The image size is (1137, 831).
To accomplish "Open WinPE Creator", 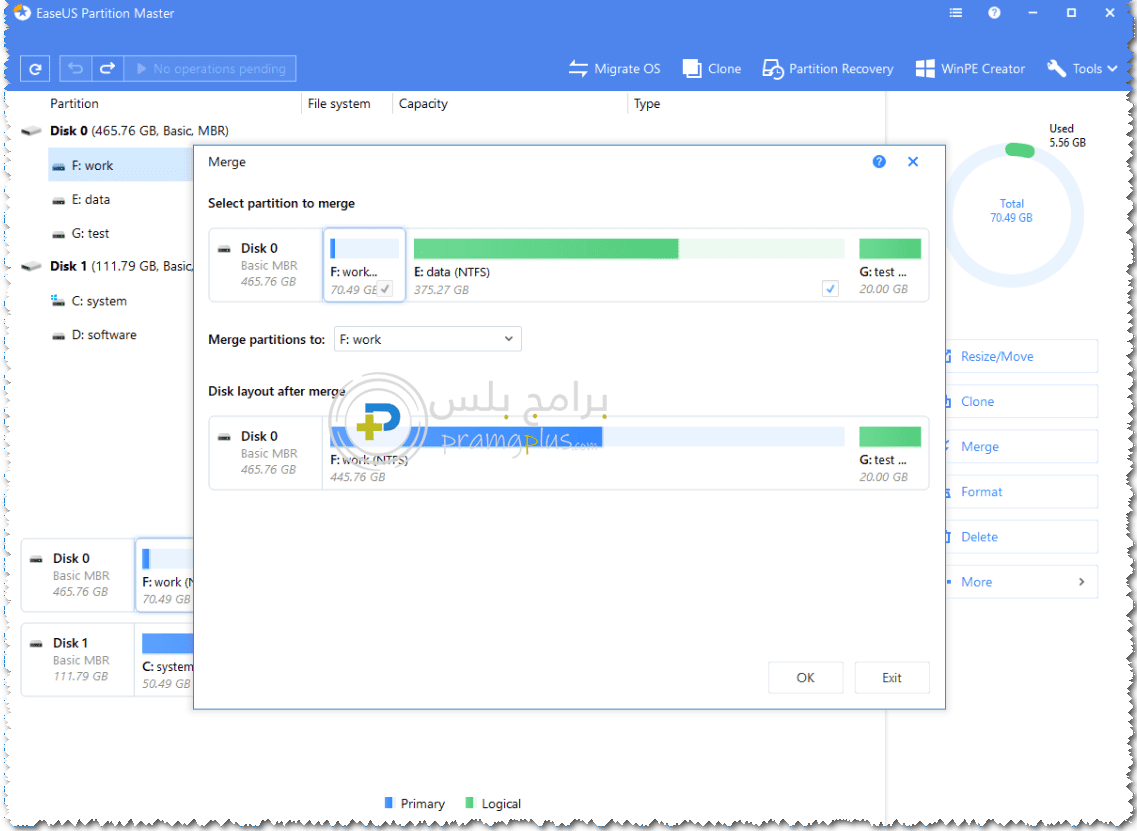I will tap(970, 69).
